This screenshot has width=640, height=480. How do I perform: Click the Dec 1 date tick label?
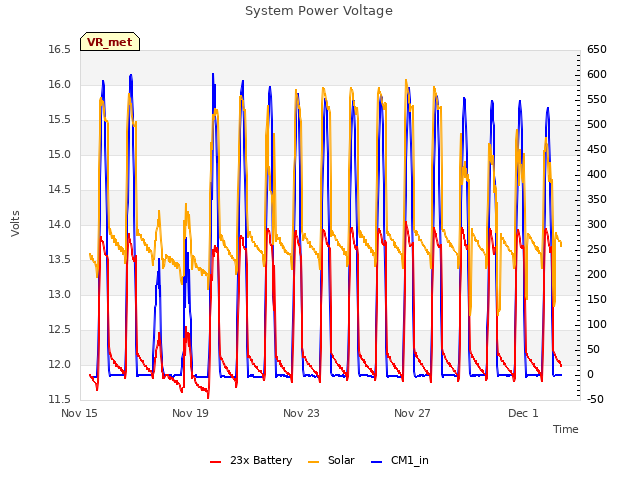click(x=523, y=413)
